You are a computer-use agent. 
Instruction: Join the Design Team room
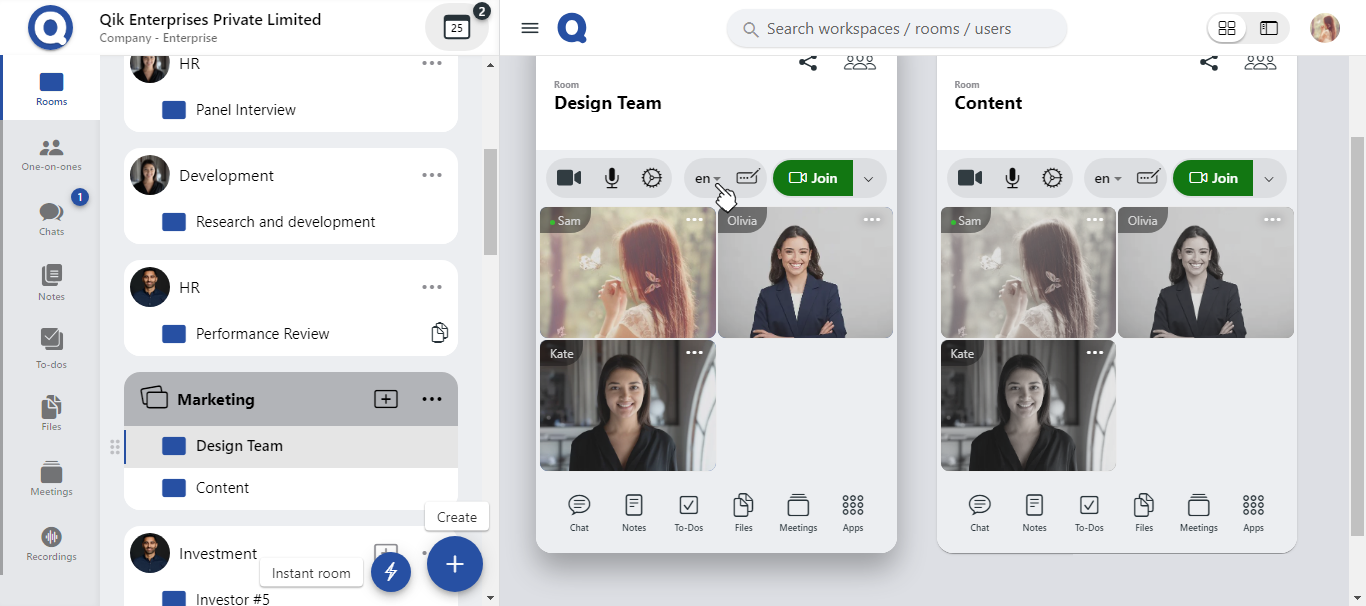(x=813, y=178)
